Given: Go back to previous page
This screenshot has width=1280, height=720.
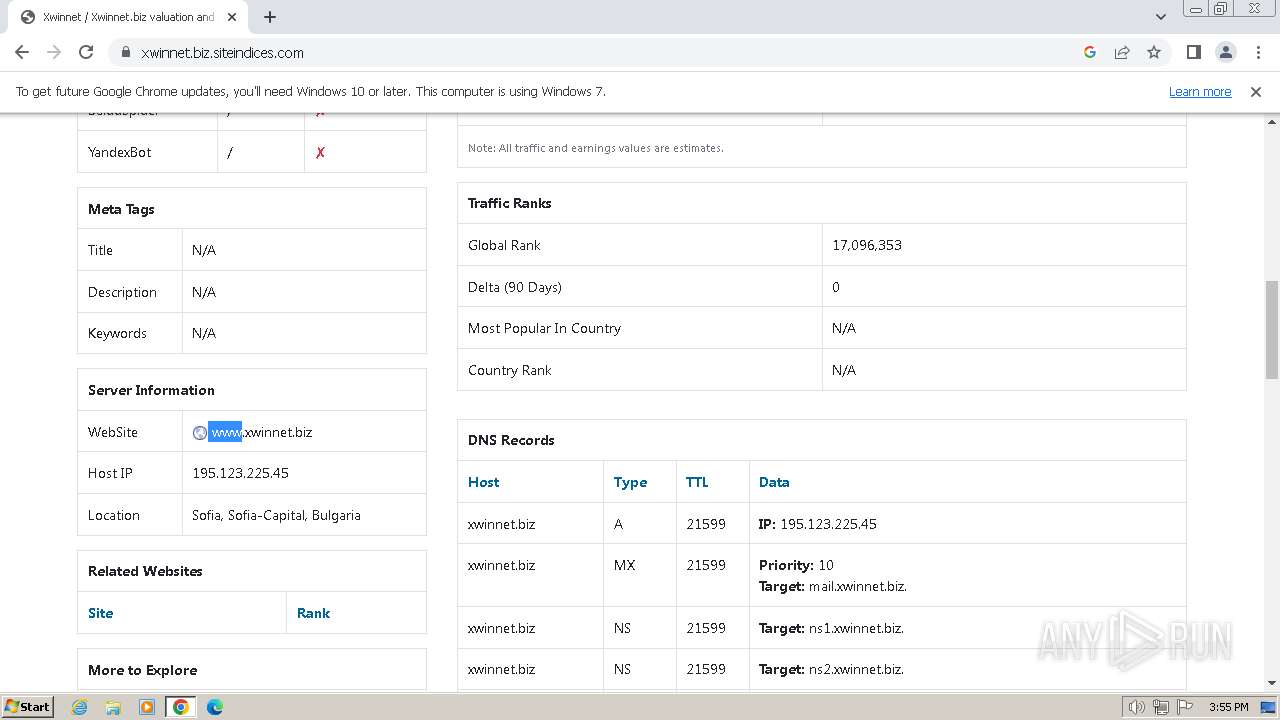Looking at the screenshot, I should (22, 52).
